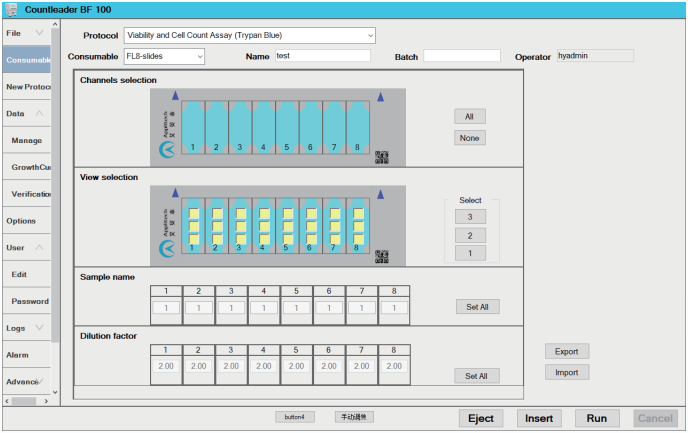Viewport: 688px width, 433px height.
Task: Eject the slide tray
Action: pyautogui.click(x=481, y=419)
